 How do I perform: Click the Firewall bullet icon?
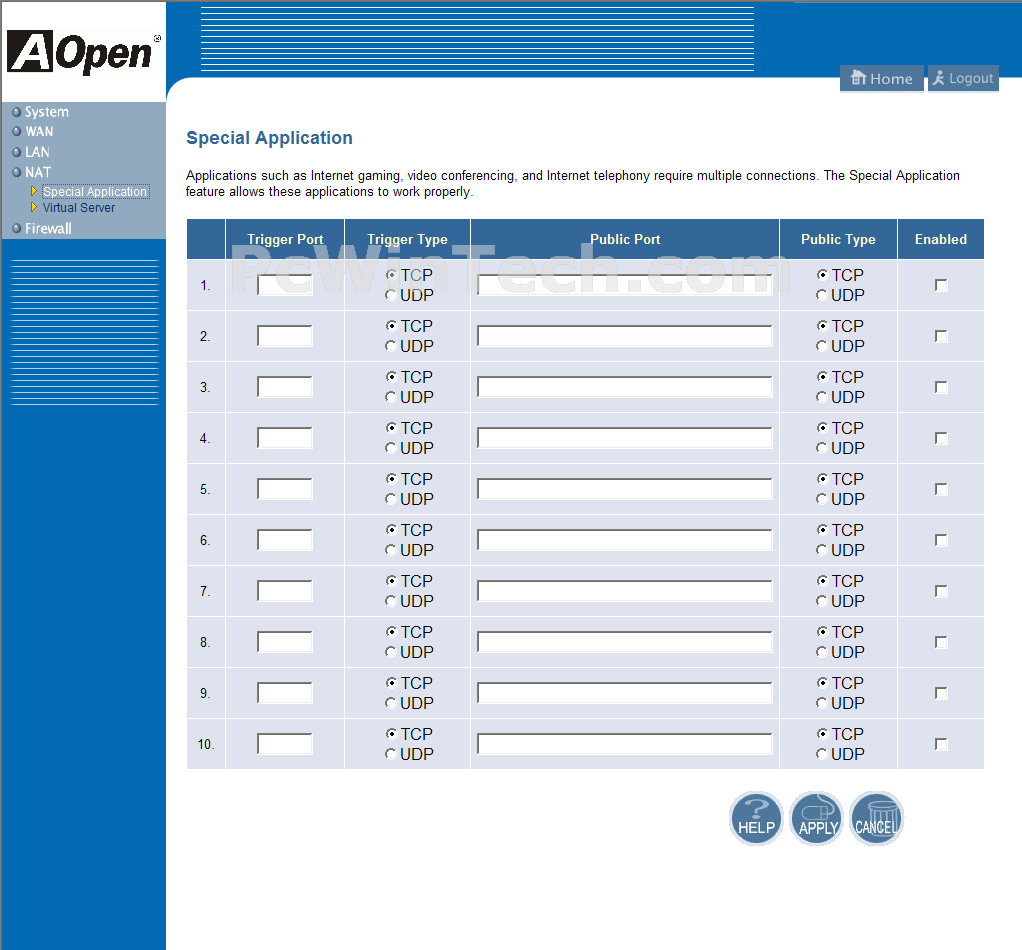coord(17,228)
